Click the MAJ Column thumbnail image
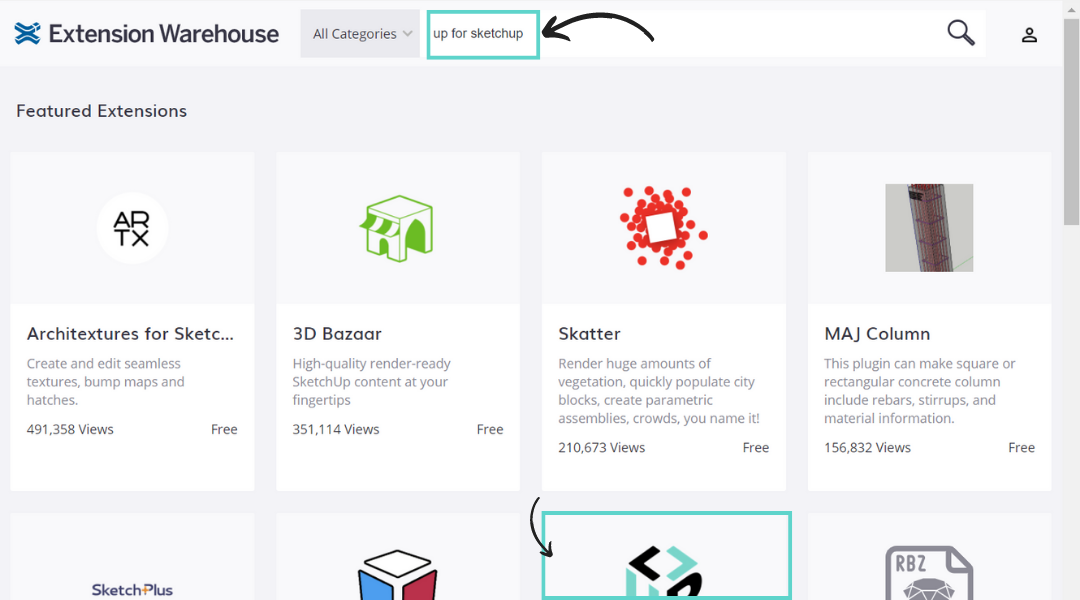Viewport: 1080px width, 600px height. (x=929, y=227)
